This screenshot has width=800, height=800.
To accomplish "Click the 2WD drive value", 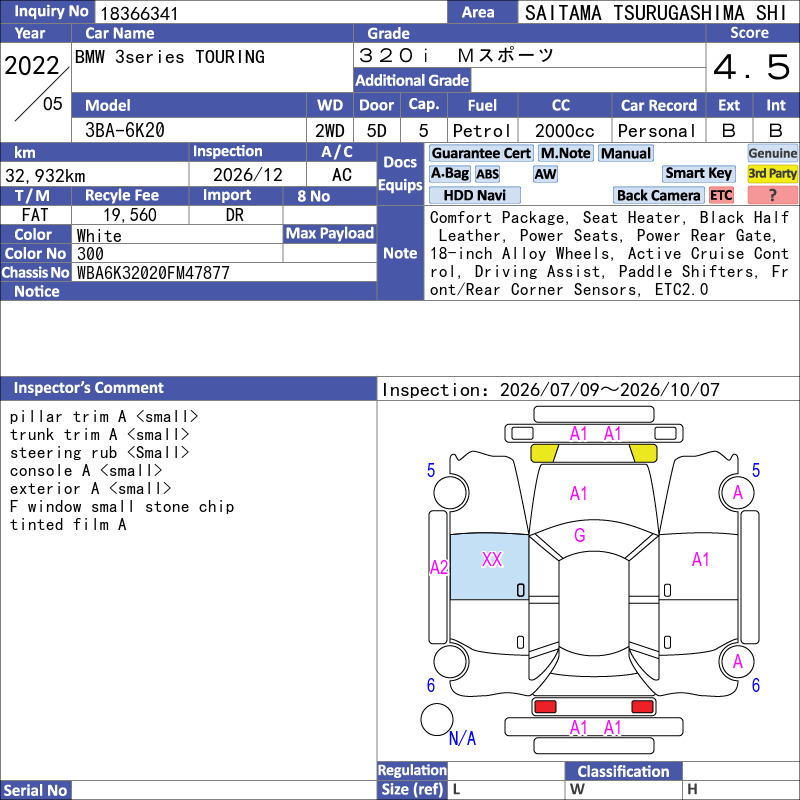I will pos(330,131).
